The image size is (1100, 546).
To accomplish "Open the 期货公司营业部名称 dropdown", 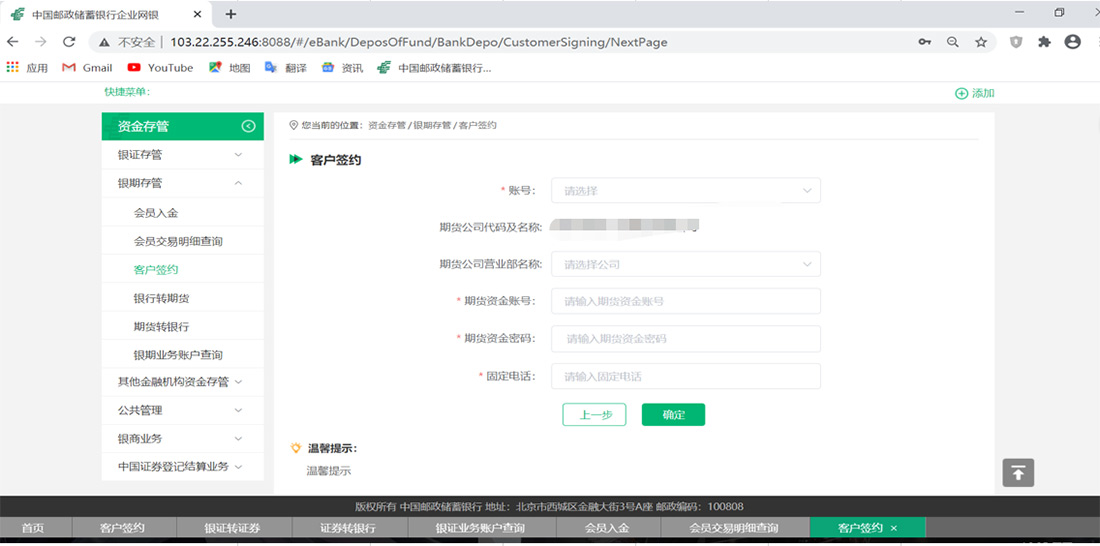I will [x=690, y=265].
